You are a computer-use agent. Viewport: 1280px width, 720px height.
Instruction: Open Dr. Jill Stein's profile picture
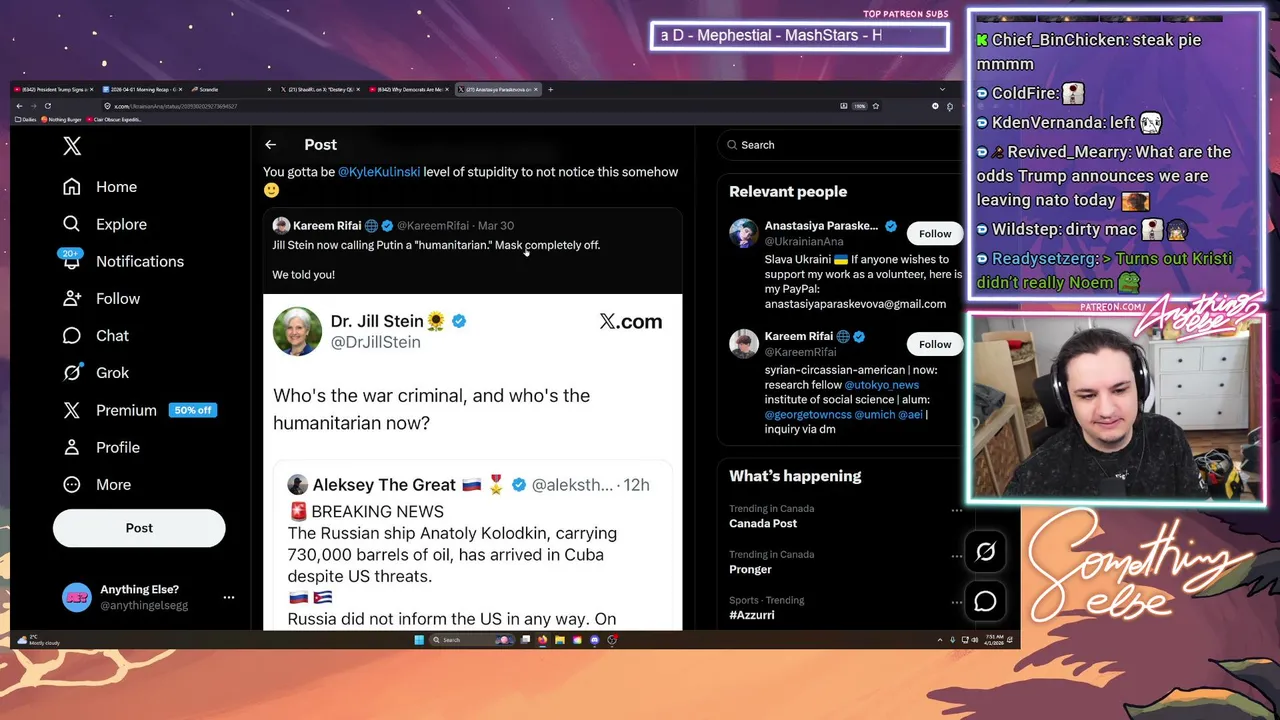tap(297, 331)
